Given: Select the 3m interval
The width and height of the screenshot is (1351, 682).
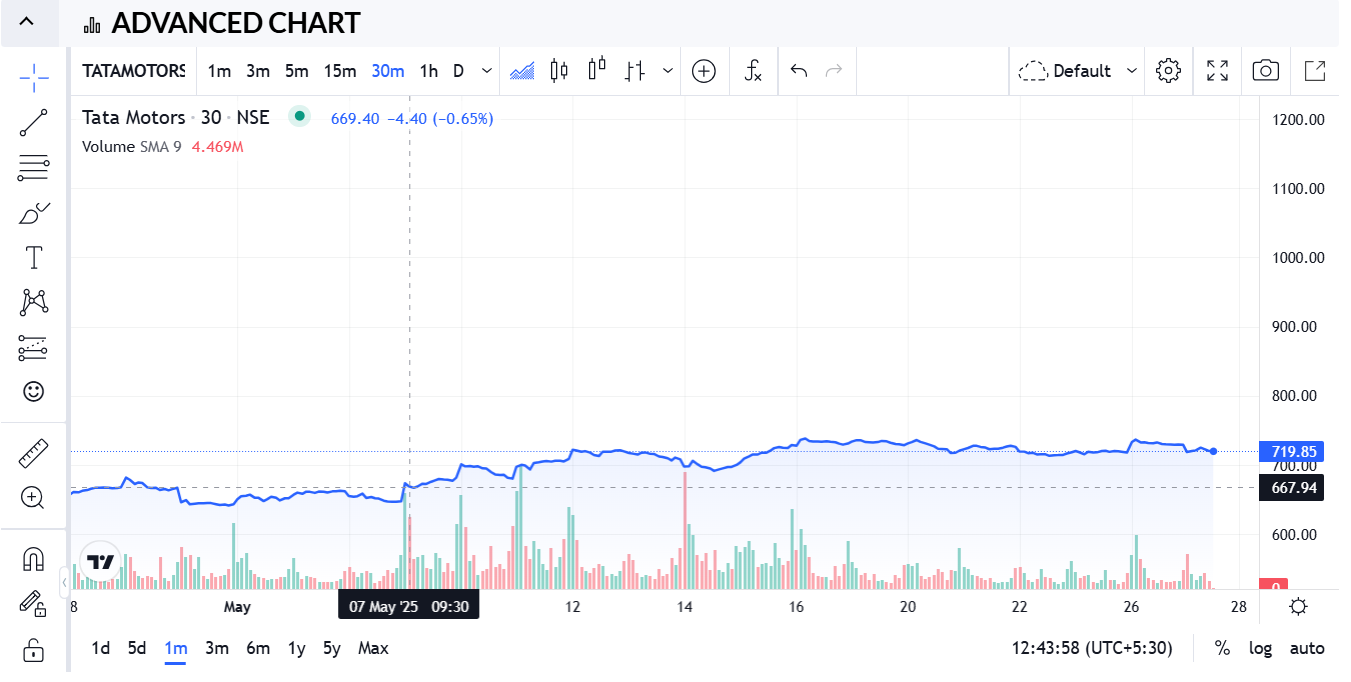Looking at the screenshot, I should pos(258,71).
